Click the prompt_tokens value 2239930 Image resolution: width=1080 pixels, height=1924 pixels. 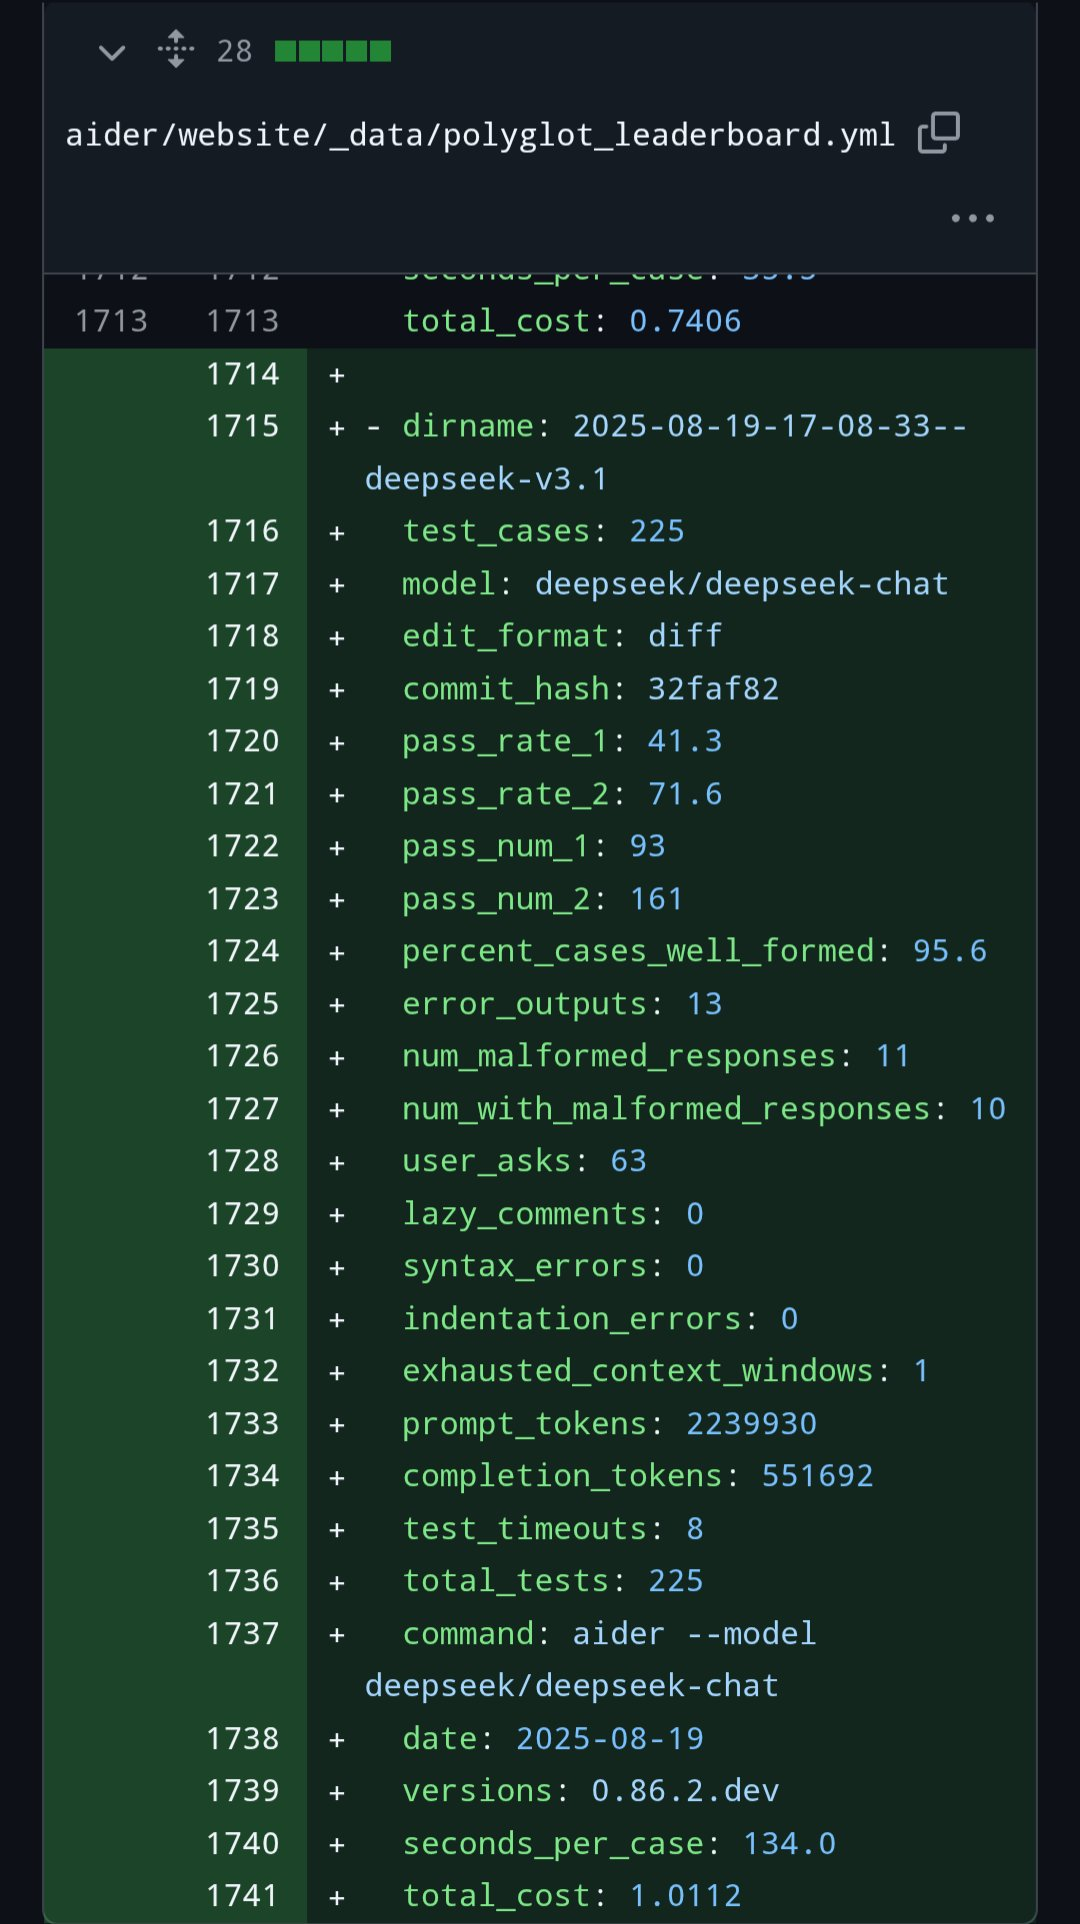751,1424
